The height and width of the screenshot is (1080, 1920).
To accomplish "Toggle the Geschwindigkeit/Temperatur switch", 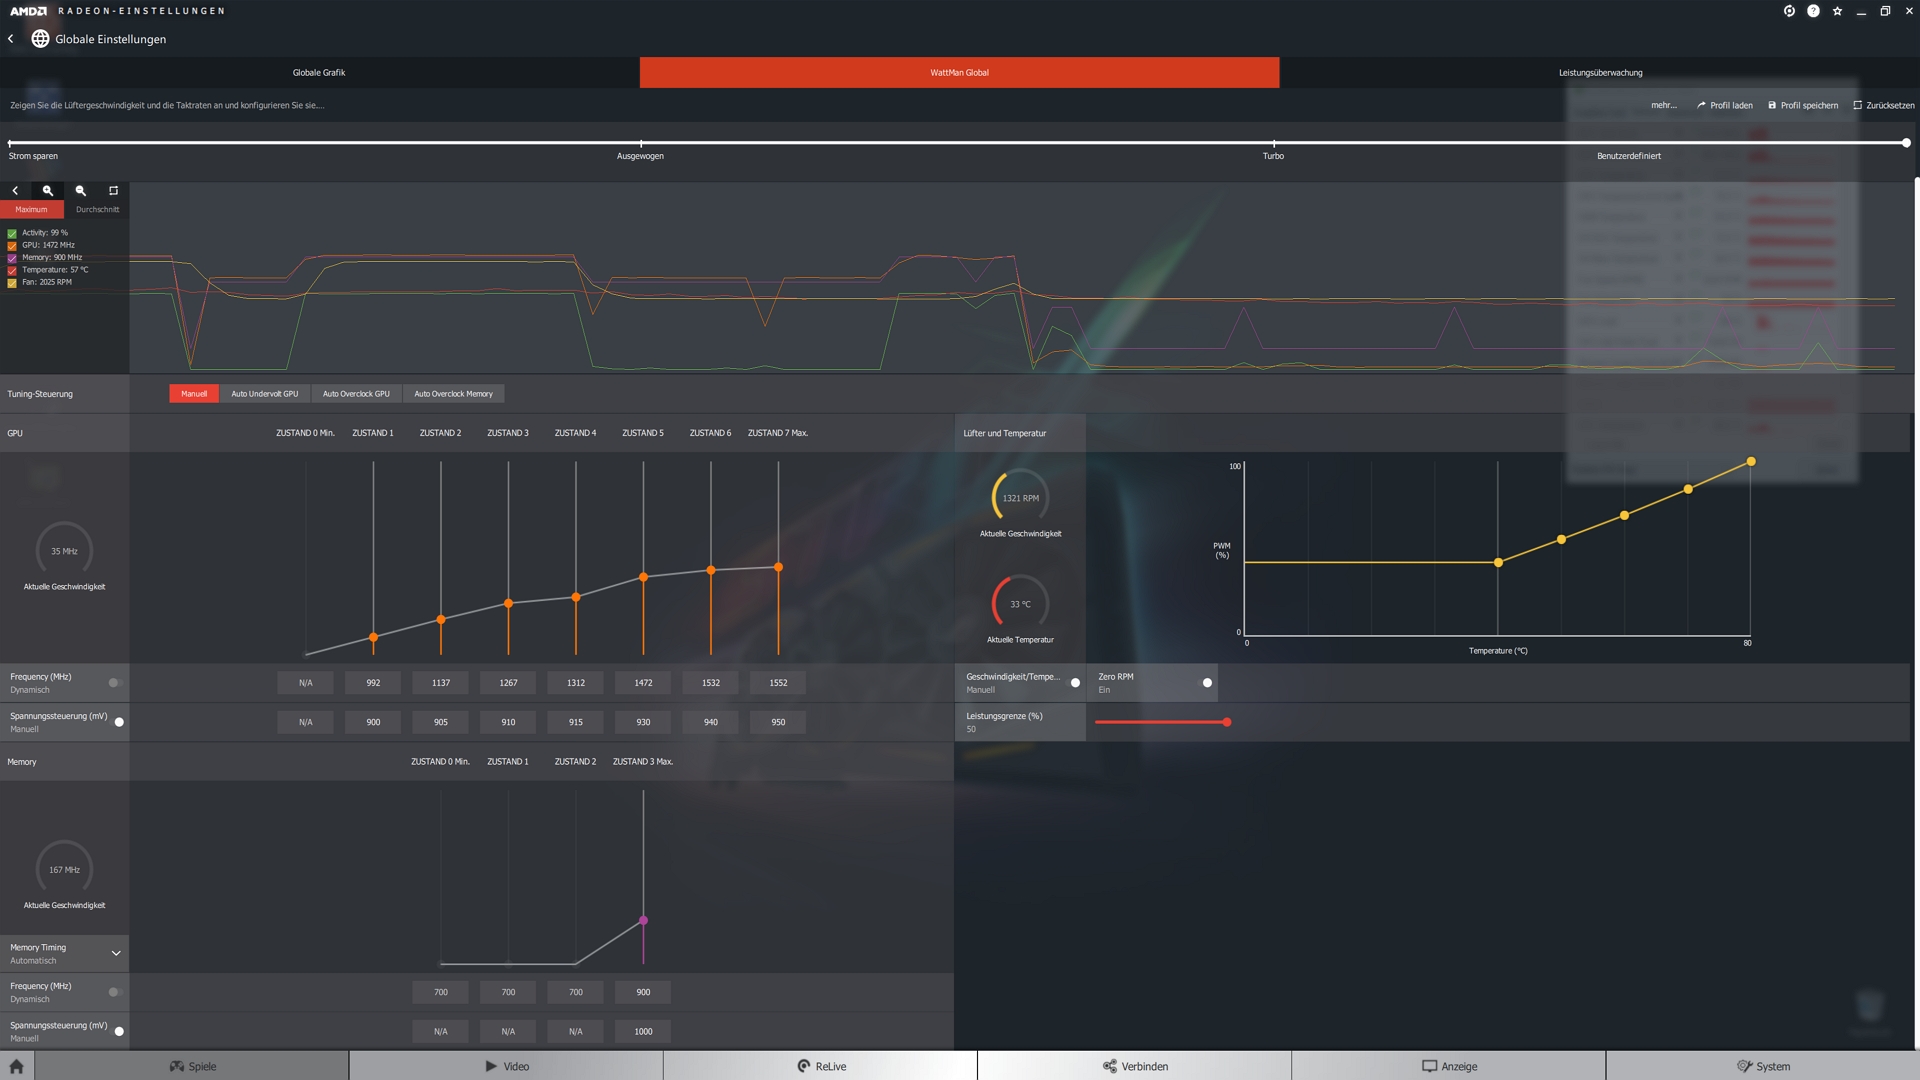I will tap(1074, 683).
